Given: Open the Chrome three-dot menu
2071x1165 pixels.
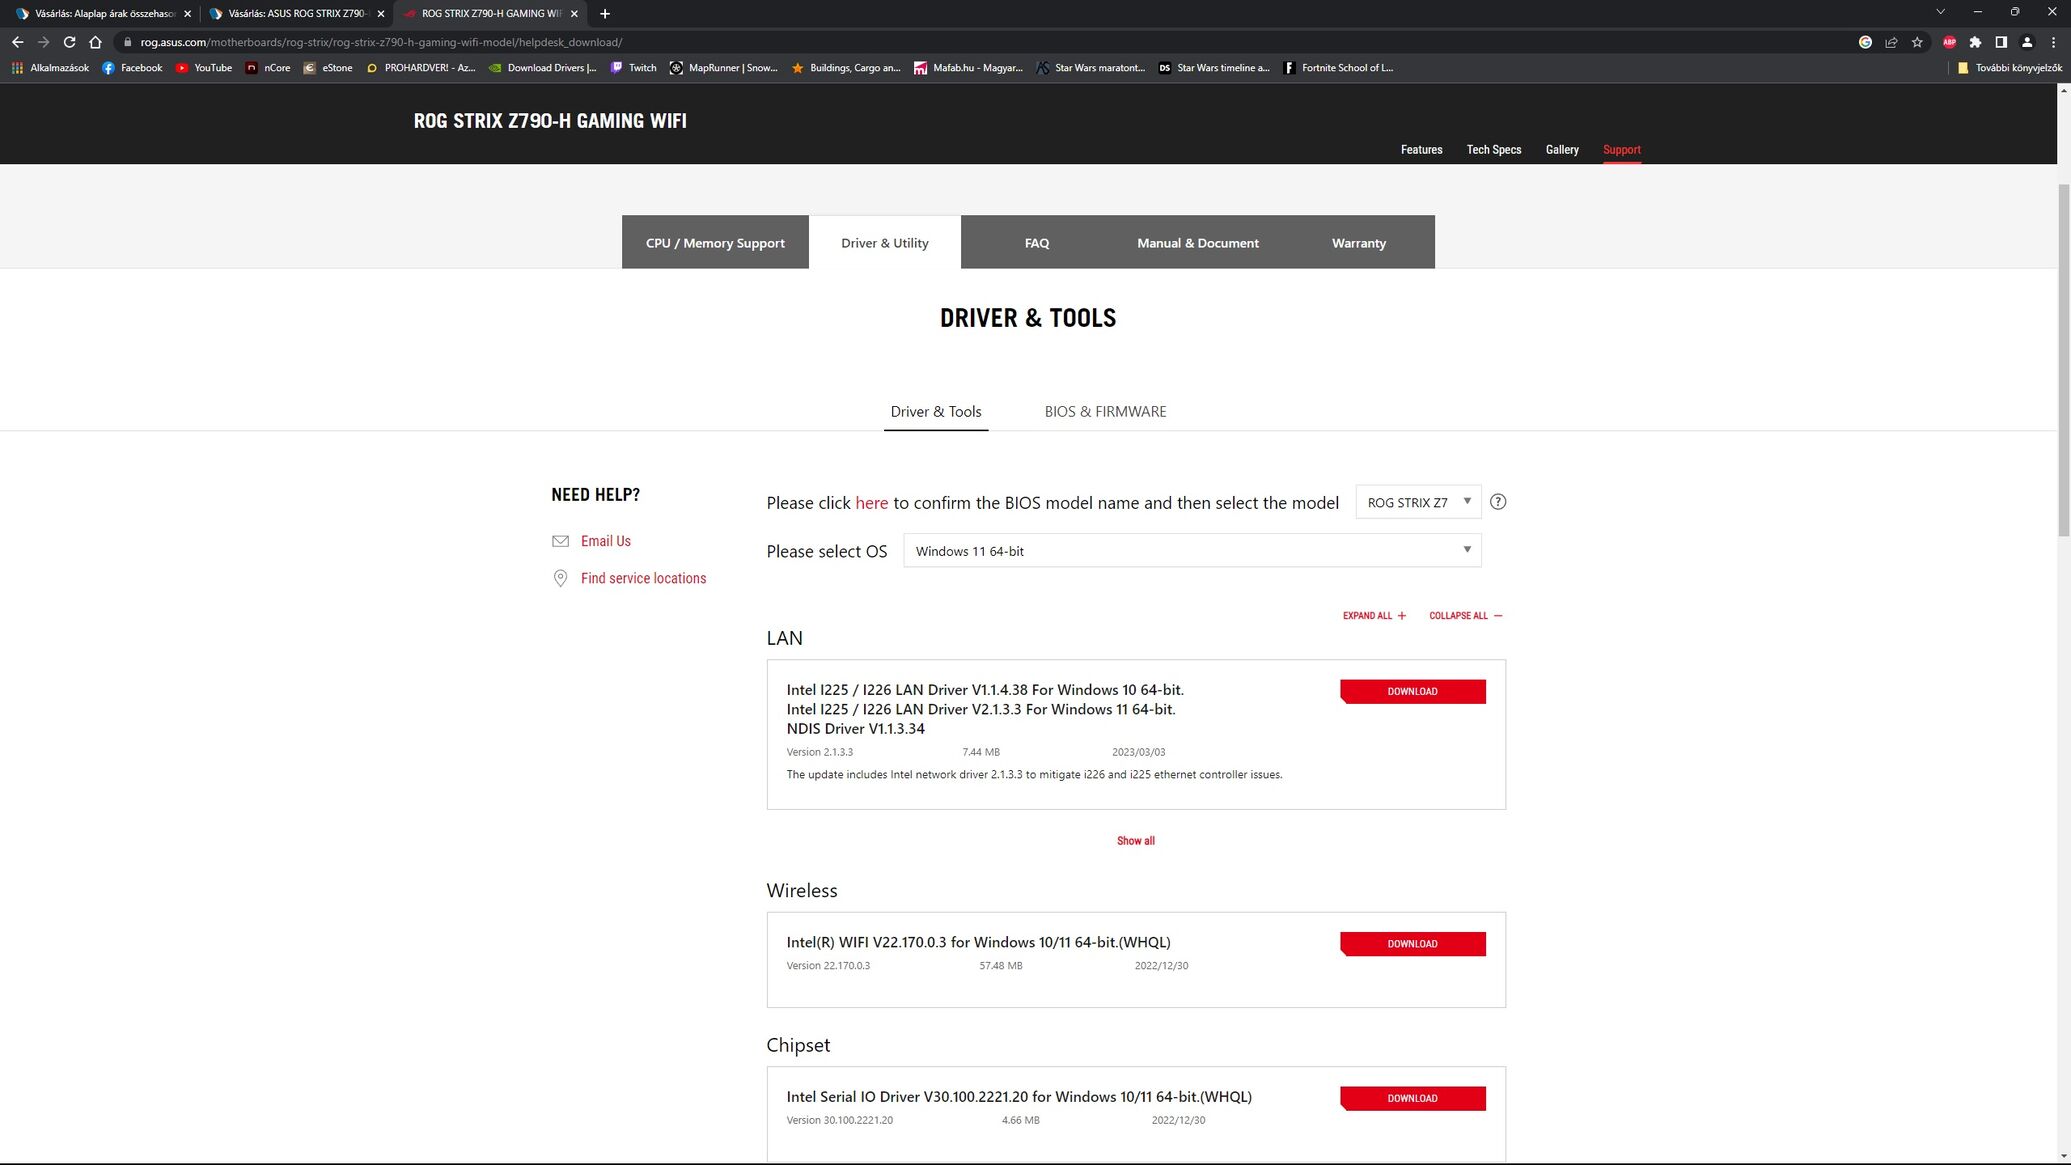Looking at the screenshot, I should click(2053, 42).
